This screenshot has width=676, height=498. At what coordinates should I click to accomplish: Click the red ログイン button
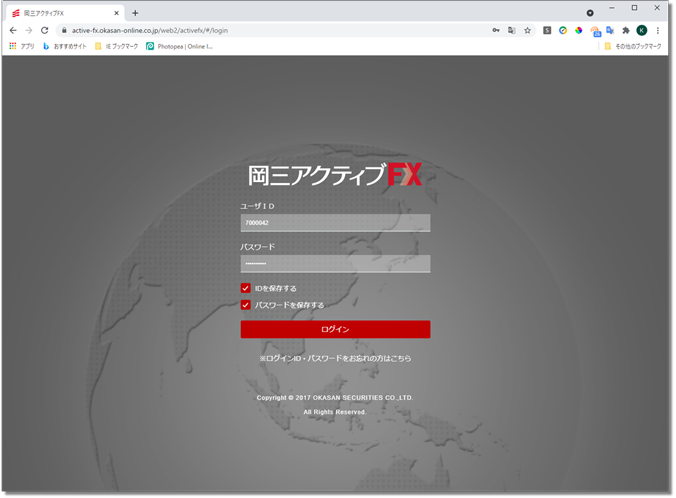pyautogui.click(x=335, y=329)
